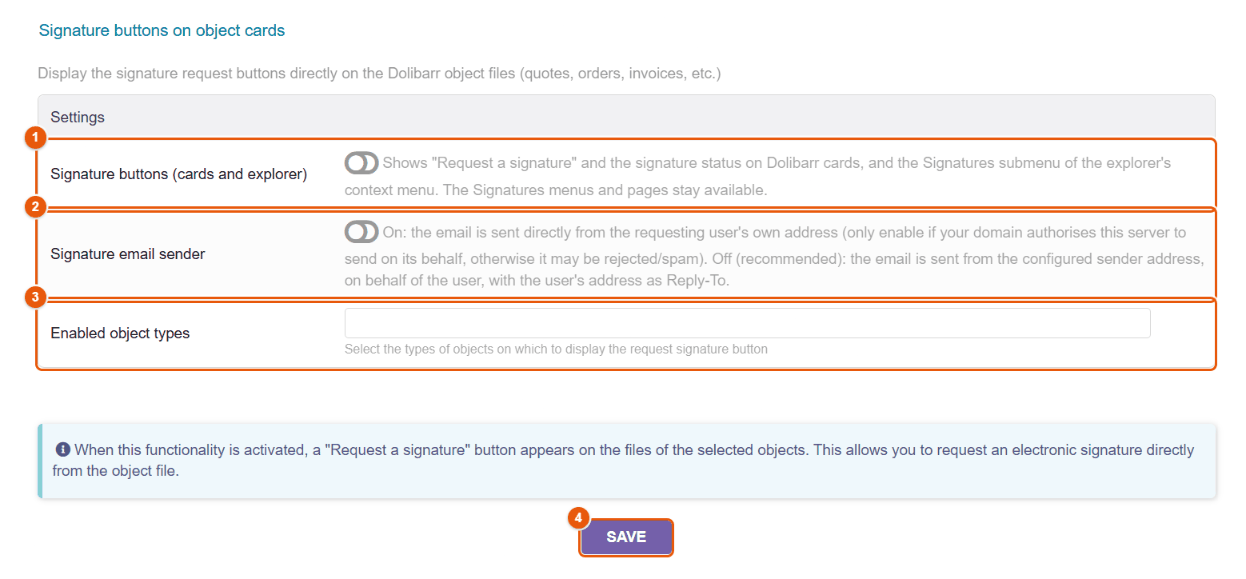Toggle the Signature email sender switch
The image size is (1246, 579).
361,232
